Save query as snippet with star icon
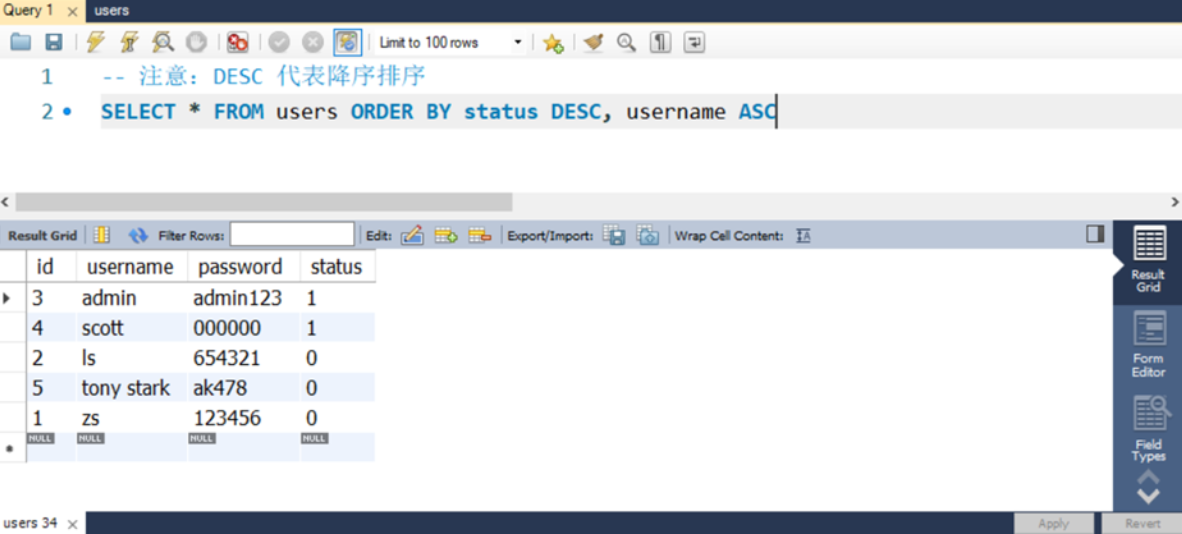 [553, 43]
